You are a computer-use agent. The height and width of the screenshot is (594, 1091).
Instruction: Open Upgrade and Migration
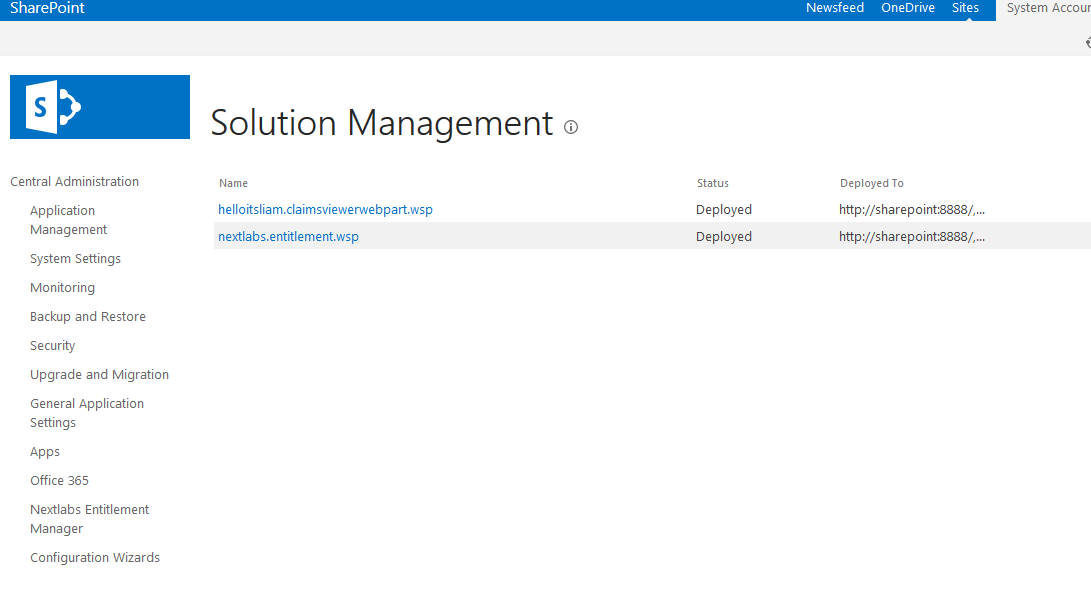click(99, 374)
